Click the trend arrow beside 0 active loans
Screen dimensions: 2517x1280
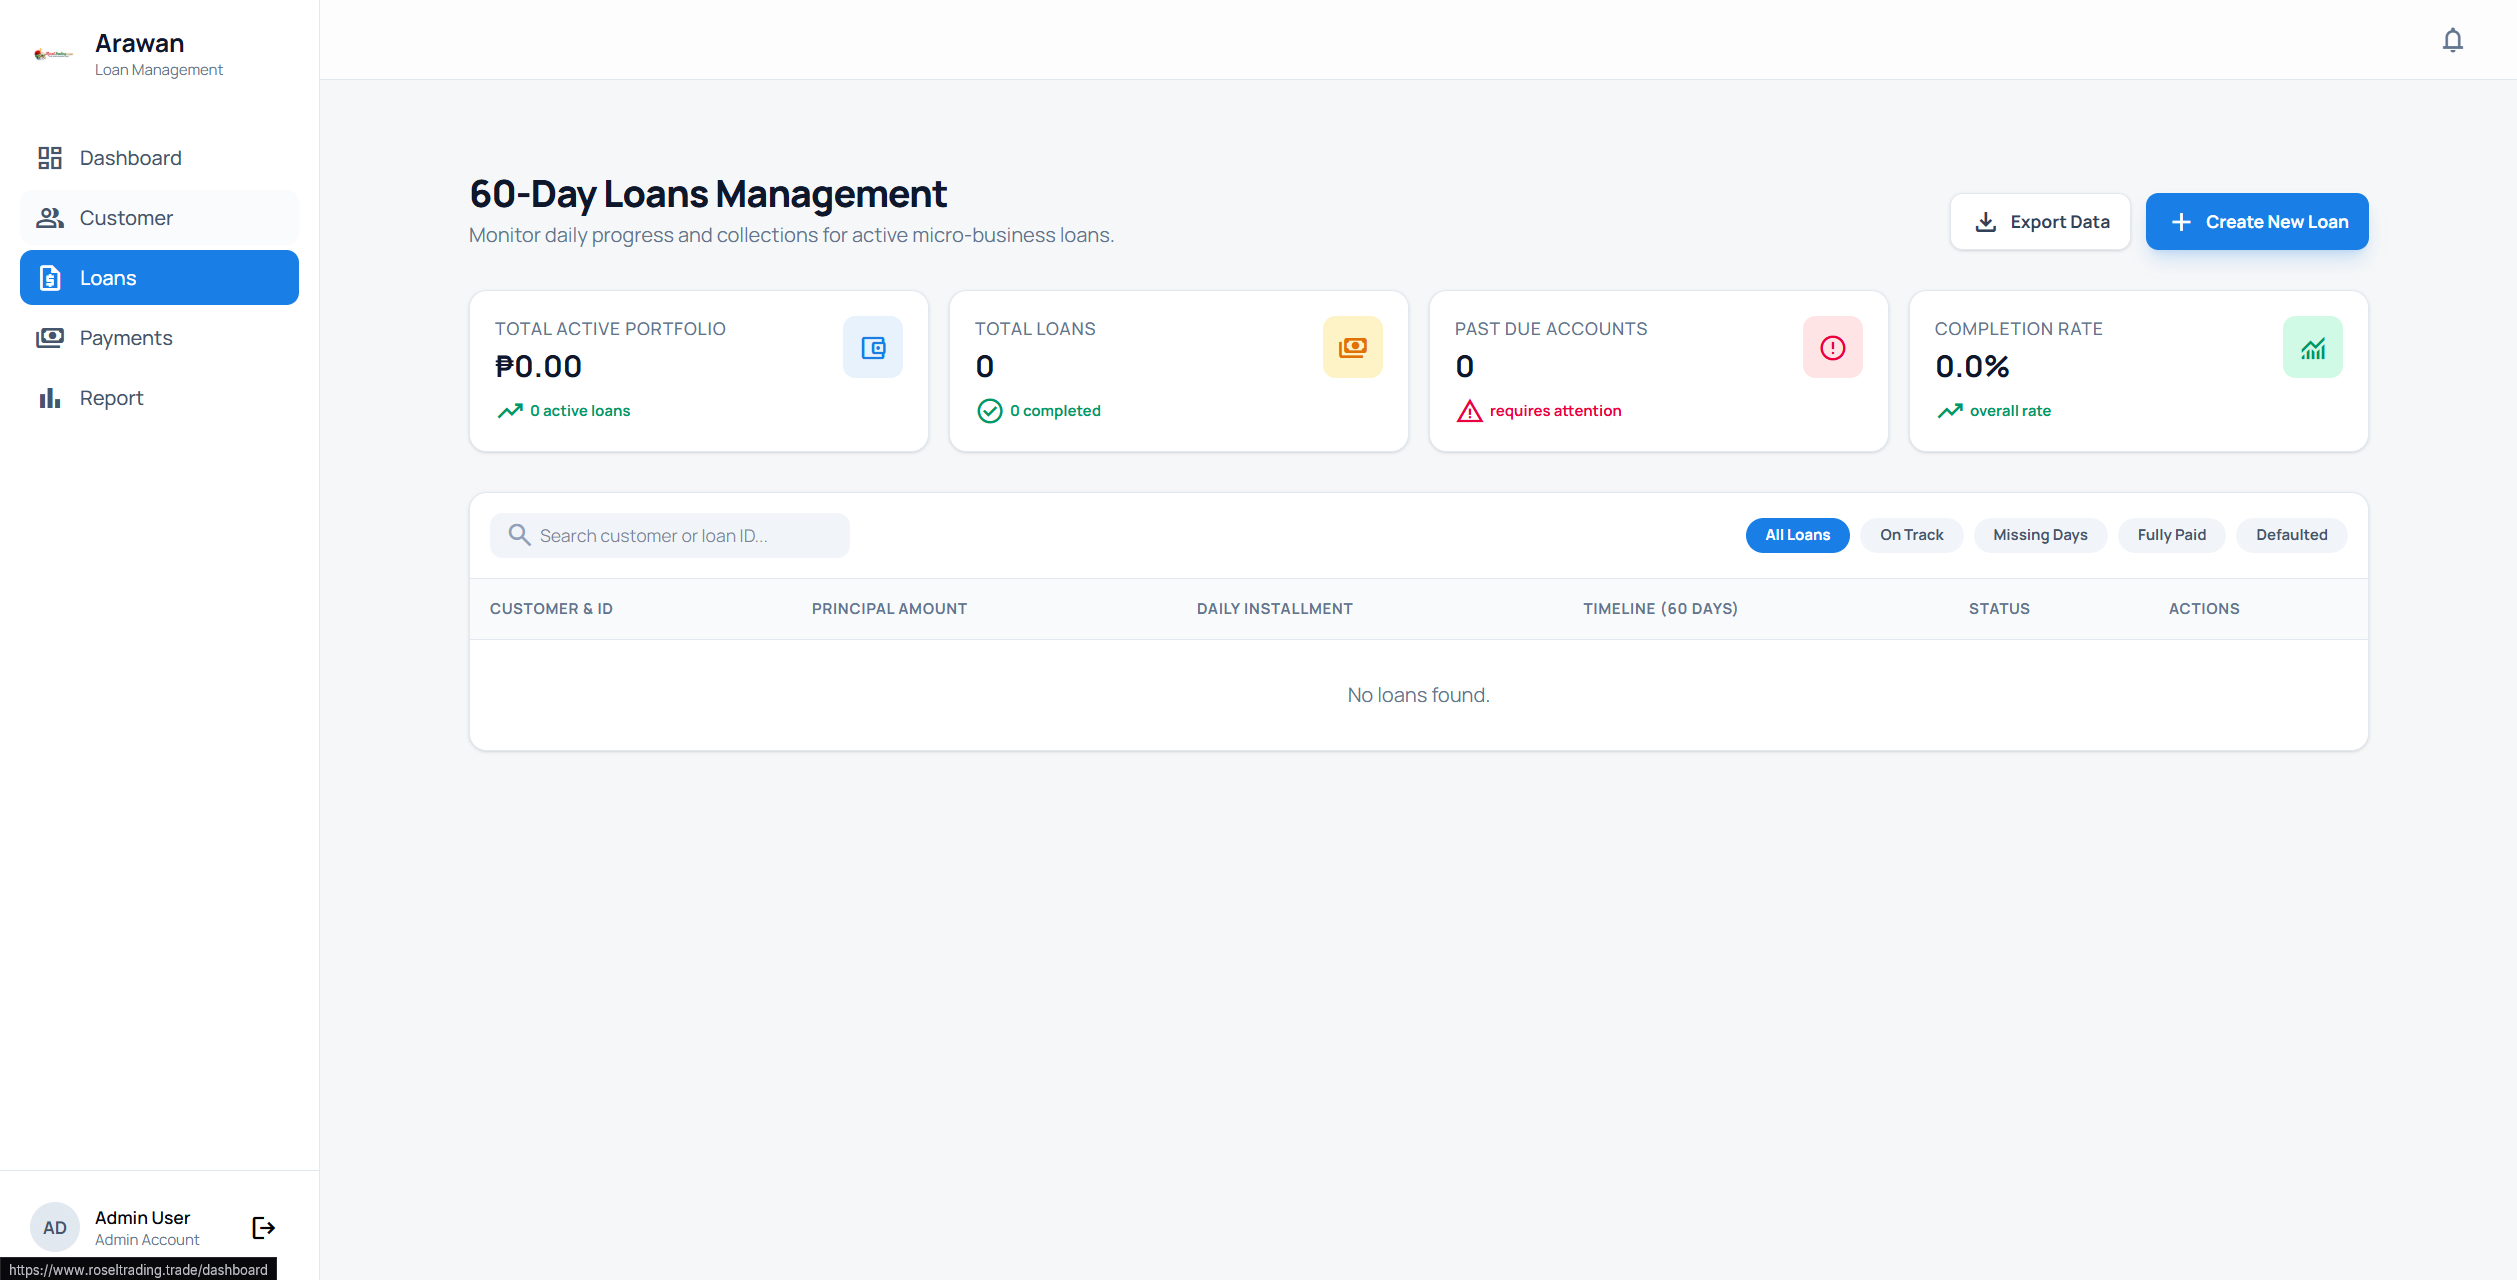510,411
